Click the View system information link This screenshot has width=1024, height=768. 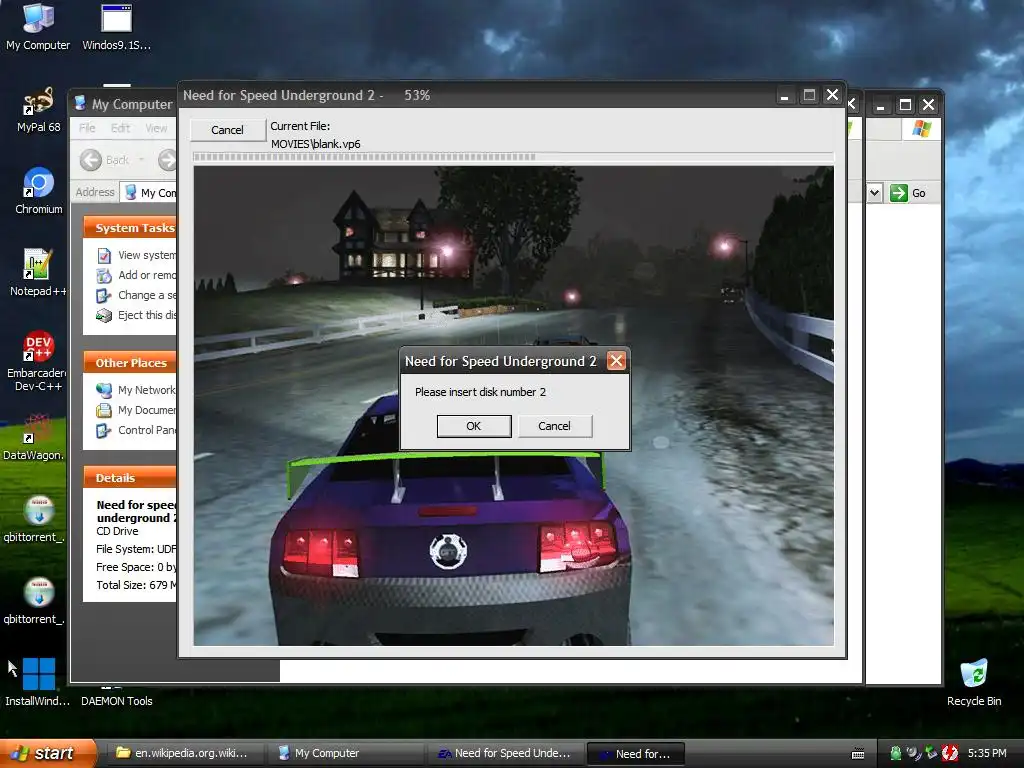coord(146,255)
